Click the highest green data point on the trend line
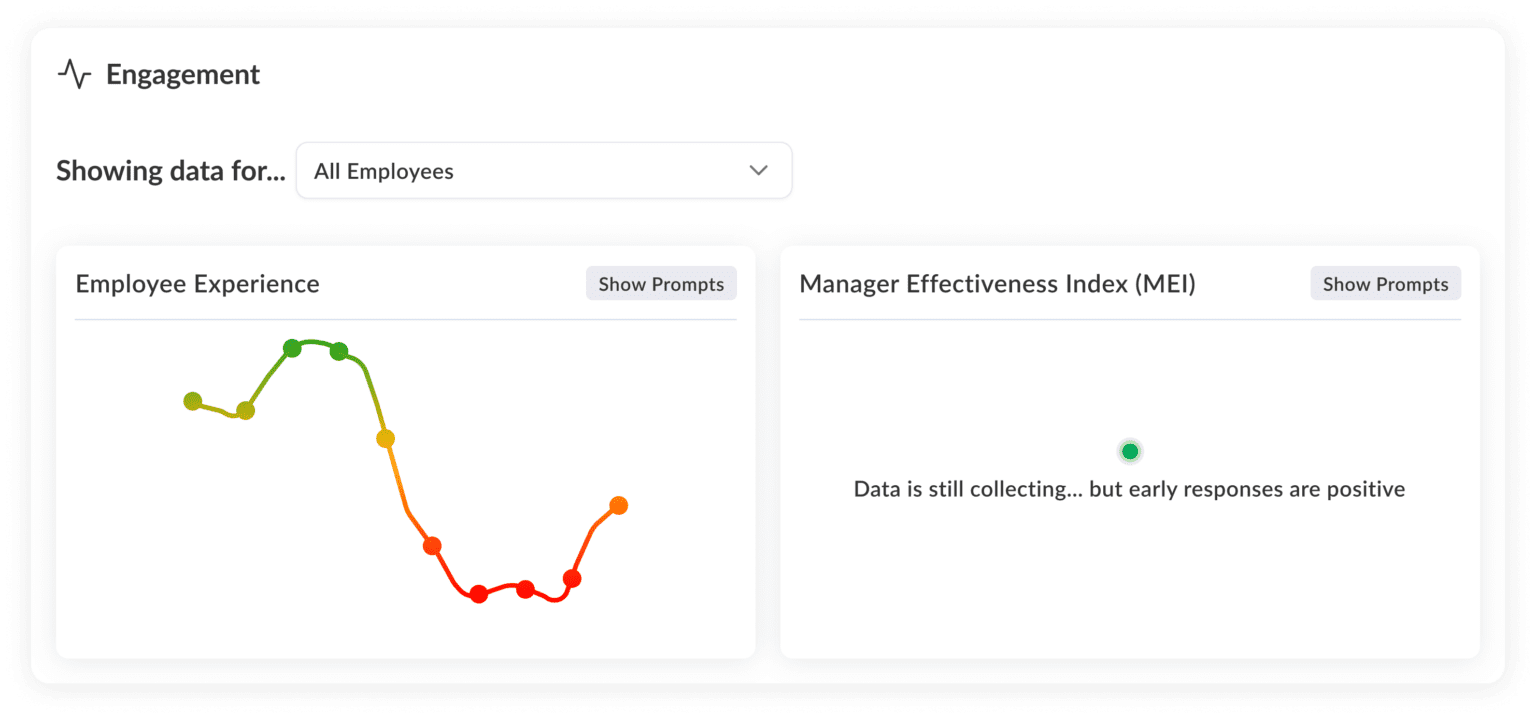The image size is (1536, 718). pyautogui.click(x=293, y=347)
